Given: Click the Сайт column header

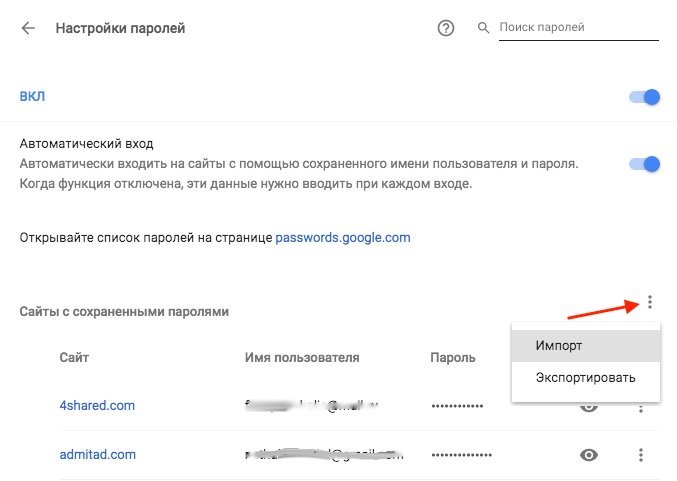Looking at the screenshot, I should coord(74,358).
